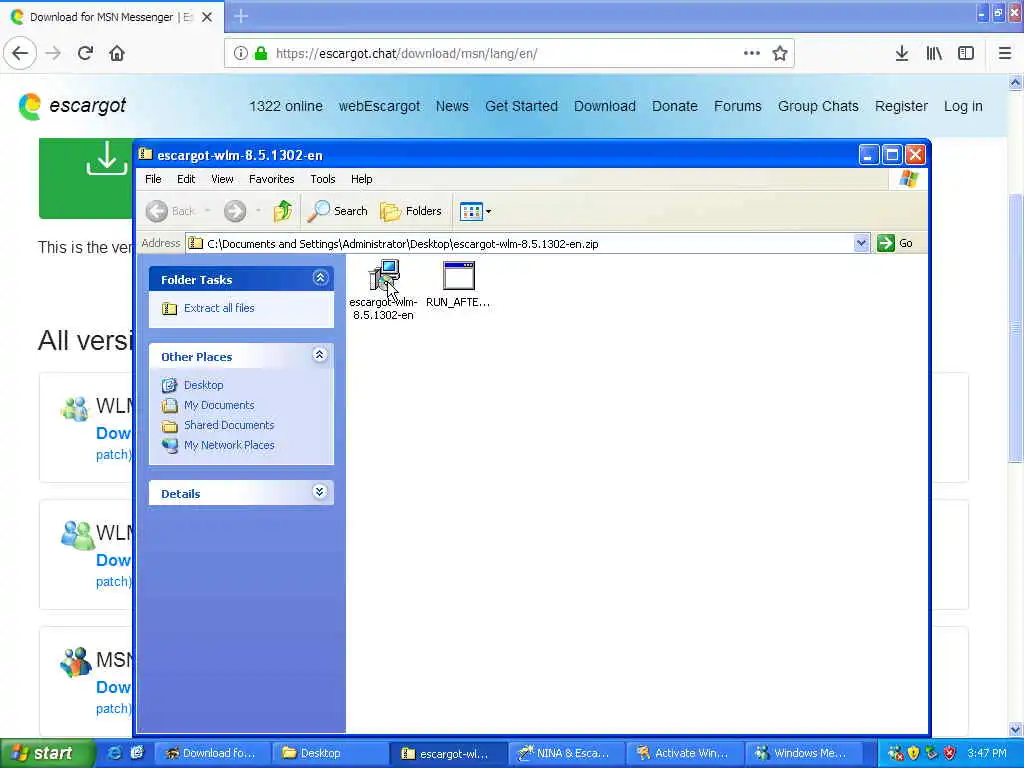Click Register link
The height and width of the screenshot is (768, 1024).
[x=901, y=106]
